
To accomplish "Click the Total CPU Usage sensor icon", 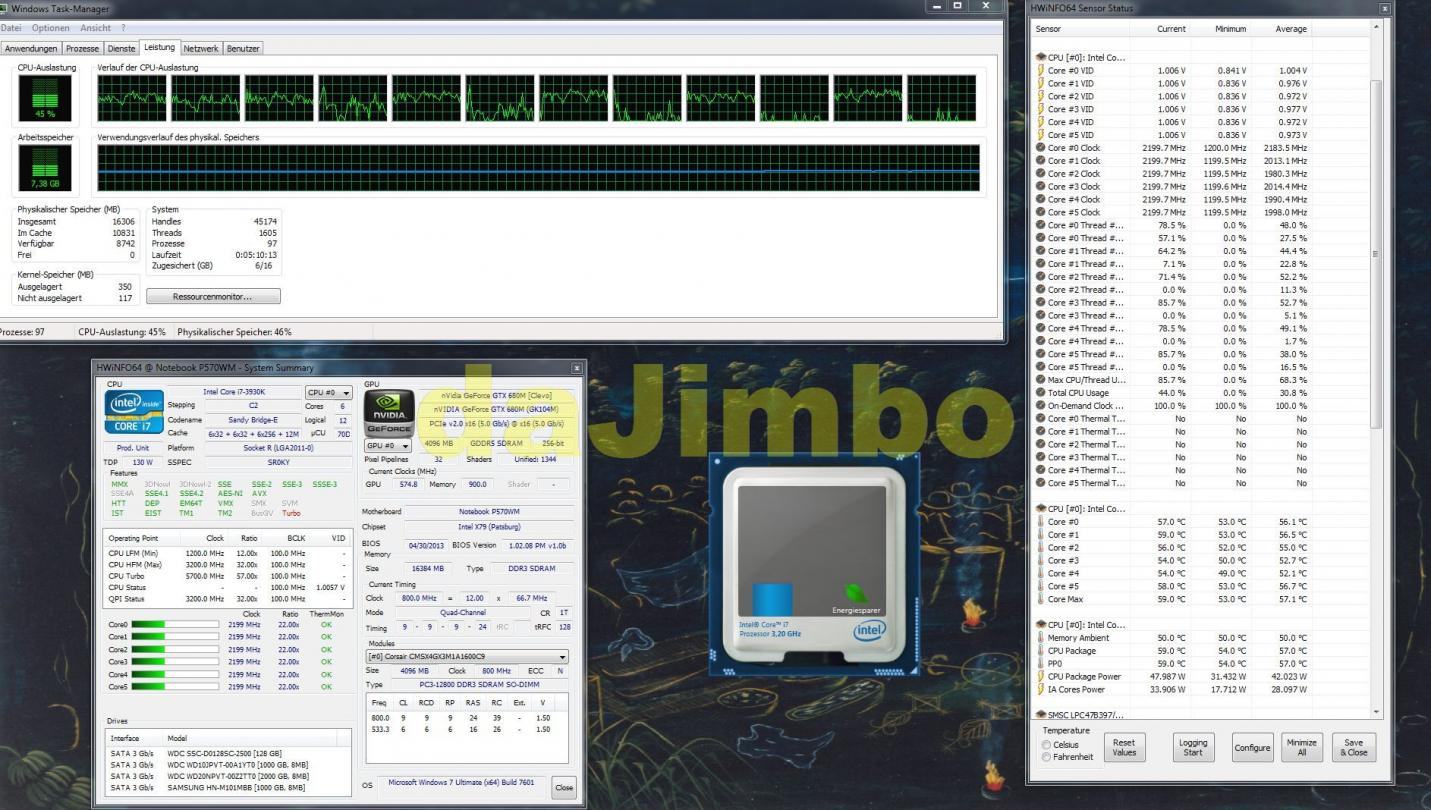I will [x=1041, y=393].
